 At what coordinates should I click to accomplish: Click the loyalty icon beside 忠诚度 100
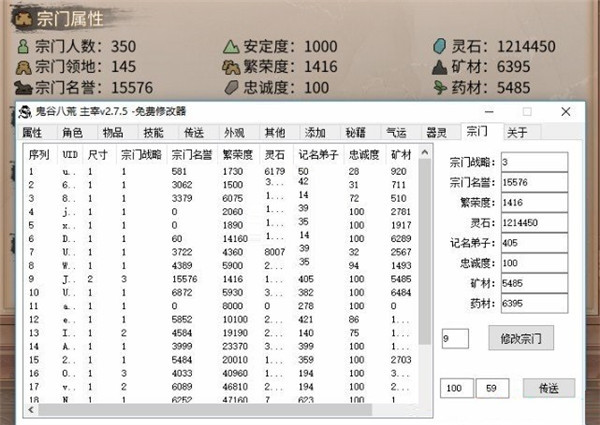(232, 88)
